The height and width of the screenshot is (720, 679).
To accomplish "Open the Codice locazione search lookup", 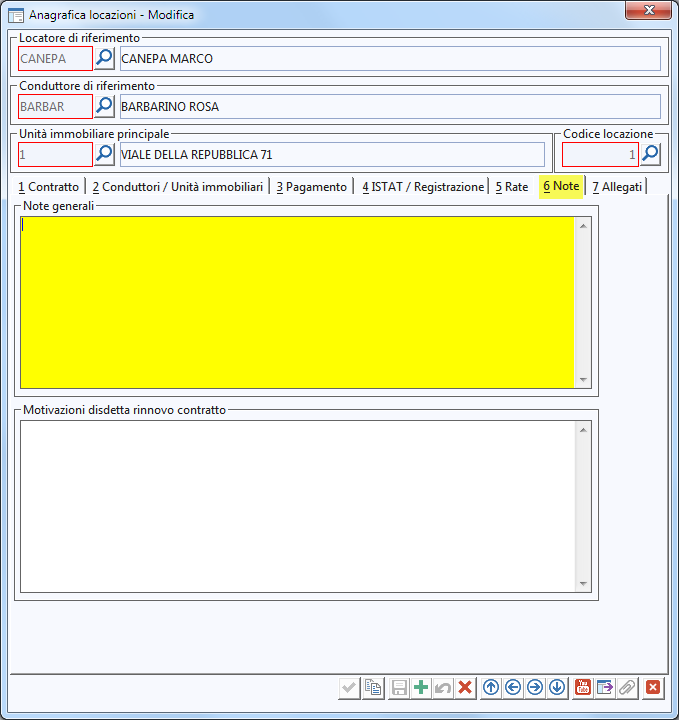I will tap(651, 154).
